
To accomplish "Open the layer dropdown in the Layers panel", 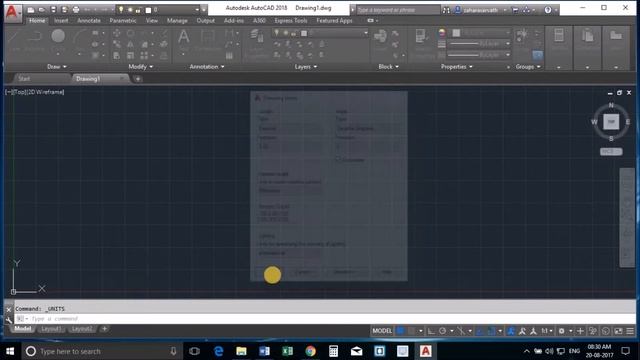I will coord(366,33).
